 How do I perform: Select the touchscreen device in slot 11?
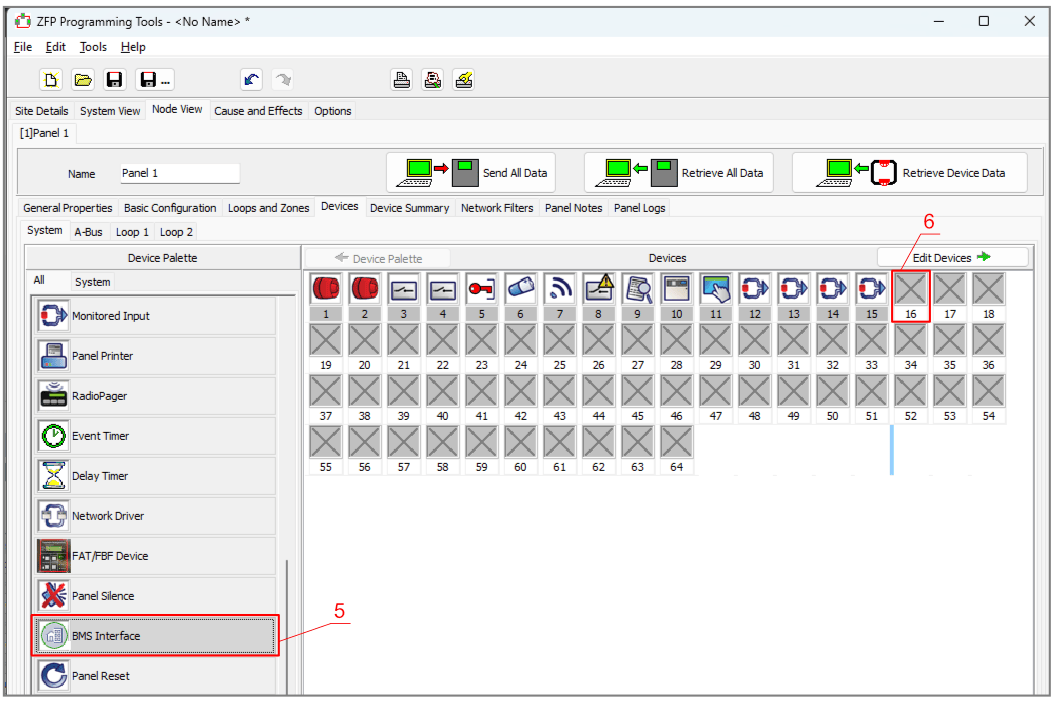point(715,289)
